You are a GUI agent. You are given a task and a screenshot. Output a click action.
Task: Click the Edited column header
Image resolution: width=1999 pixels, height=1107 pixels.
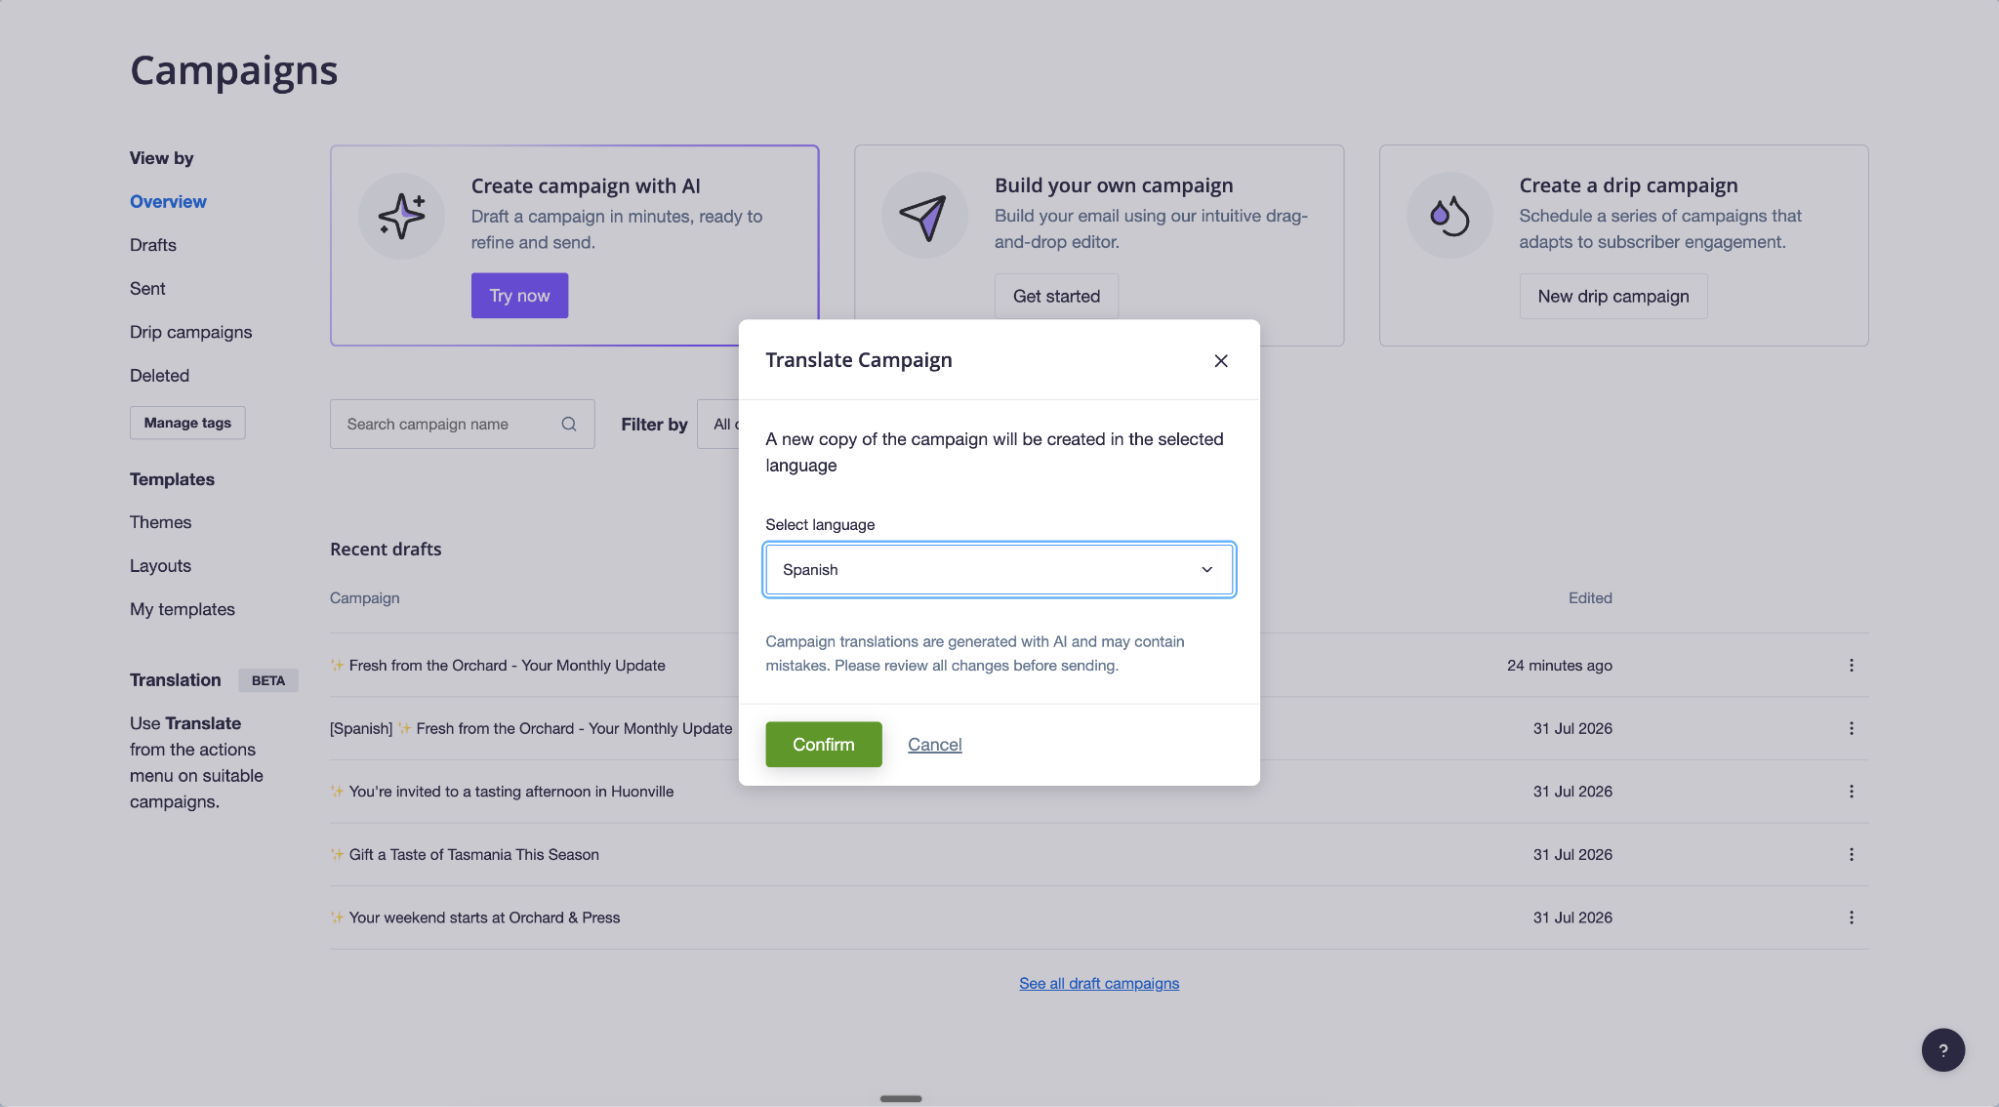pyautogui.click(x=1589, y=598)
